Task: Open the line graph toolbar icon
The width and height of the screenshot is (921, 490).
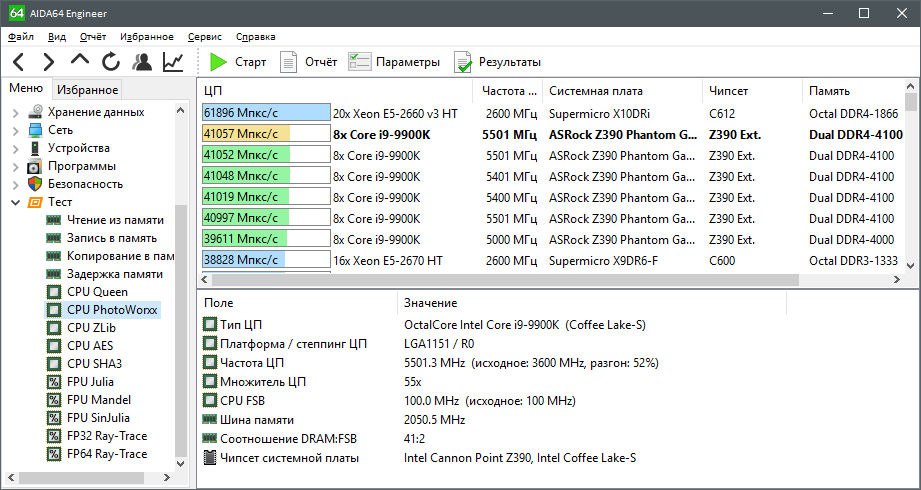Action: coord(173,62)
